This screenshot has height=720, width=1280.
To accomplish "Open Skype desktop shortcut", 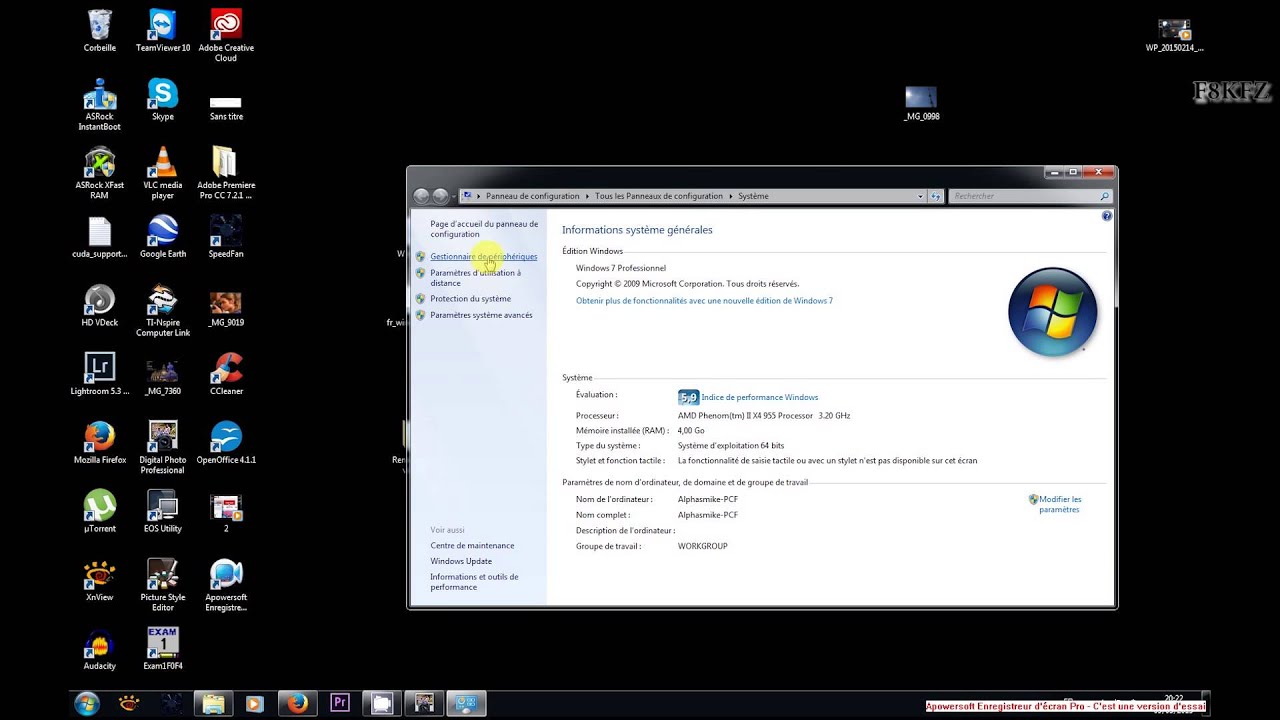I will pos(163,99).
